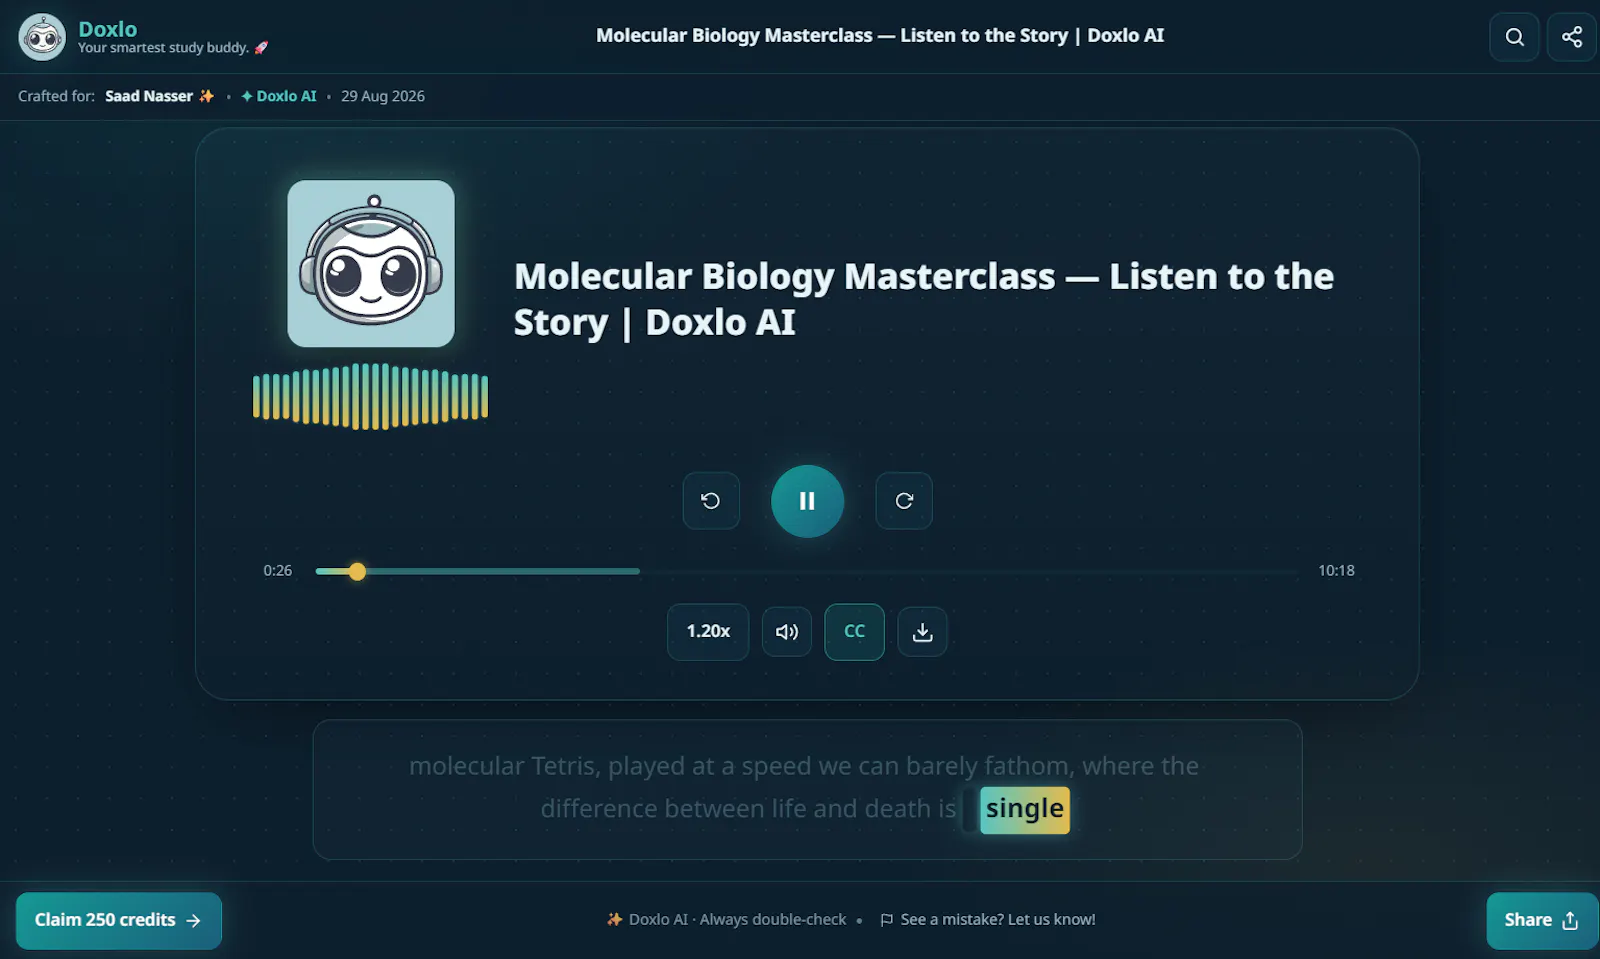The image size is (1600, 959).
Task: Click the caption line starting molecular Tetris
Action: [804, 766]
